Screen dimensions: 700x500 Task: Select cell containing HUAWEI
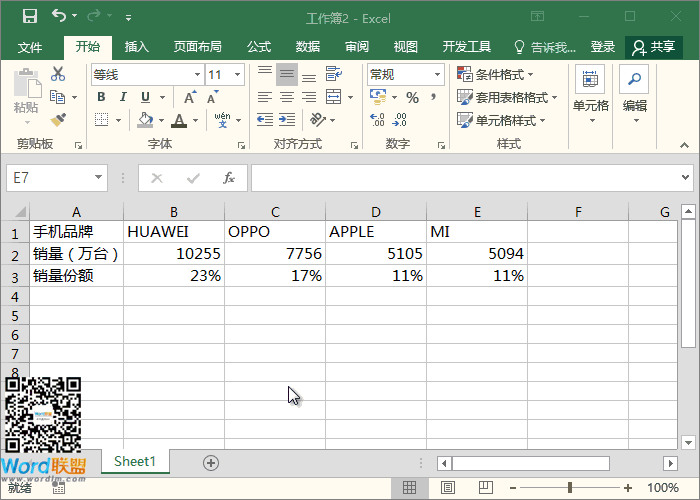[174, 232]
